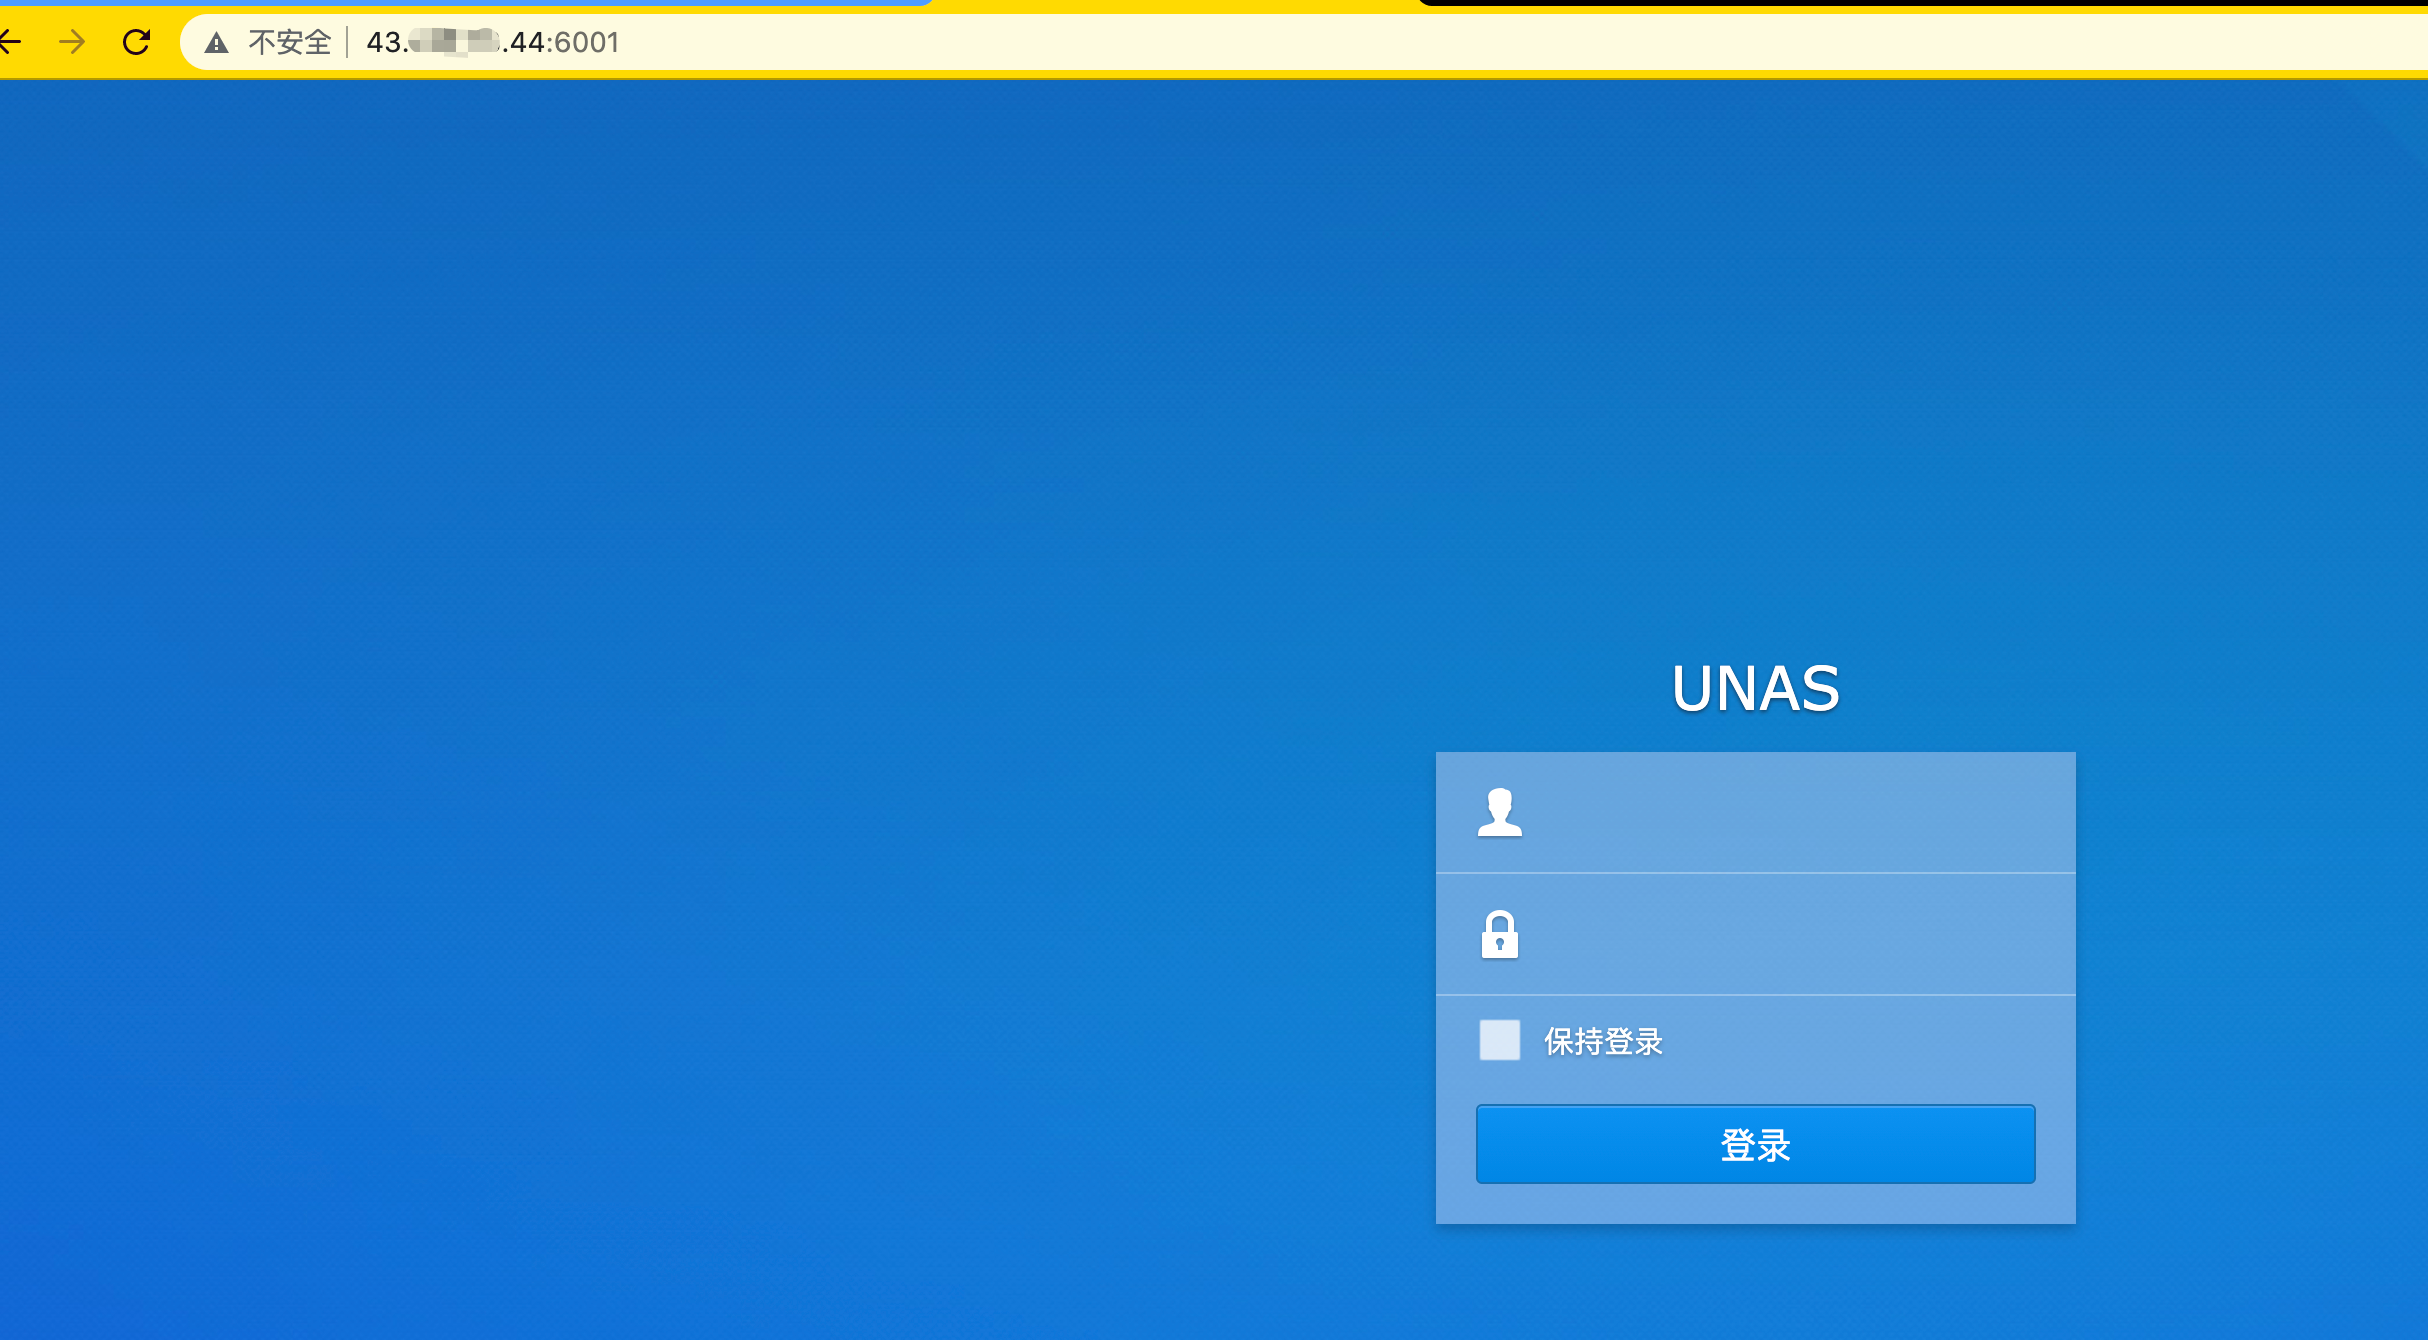The width and height of the screenshot is (2428, 1340).
Task: Click the address bar URL ending 44:6001
Action: (493, 42)
